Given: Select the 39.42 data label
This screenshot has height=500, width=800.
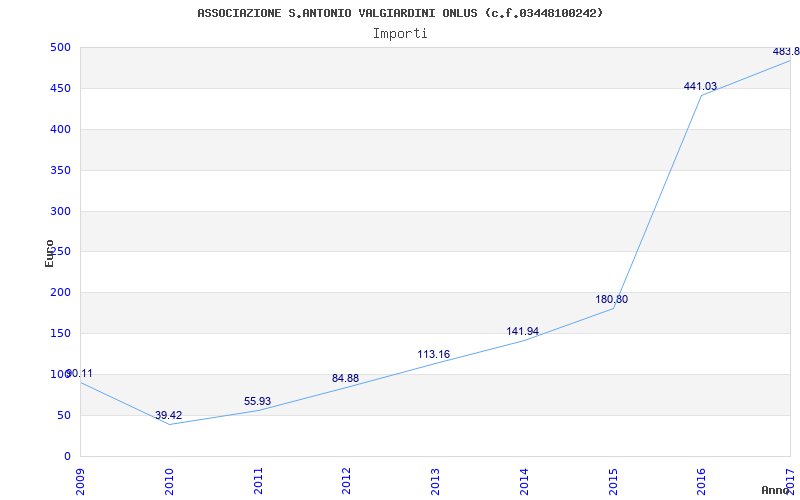Looking at the screenshot, I should pos(168,415).
